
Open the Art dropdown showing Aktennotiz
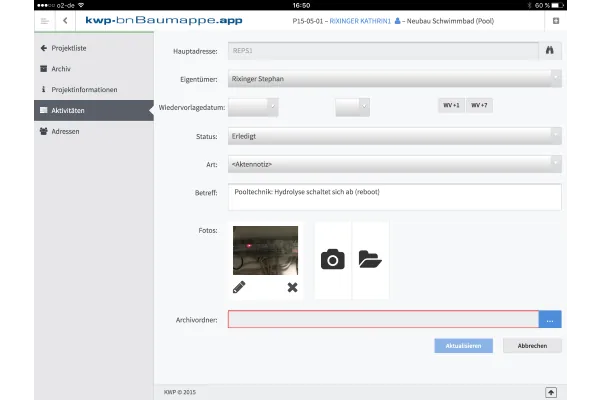coord(394,163)
